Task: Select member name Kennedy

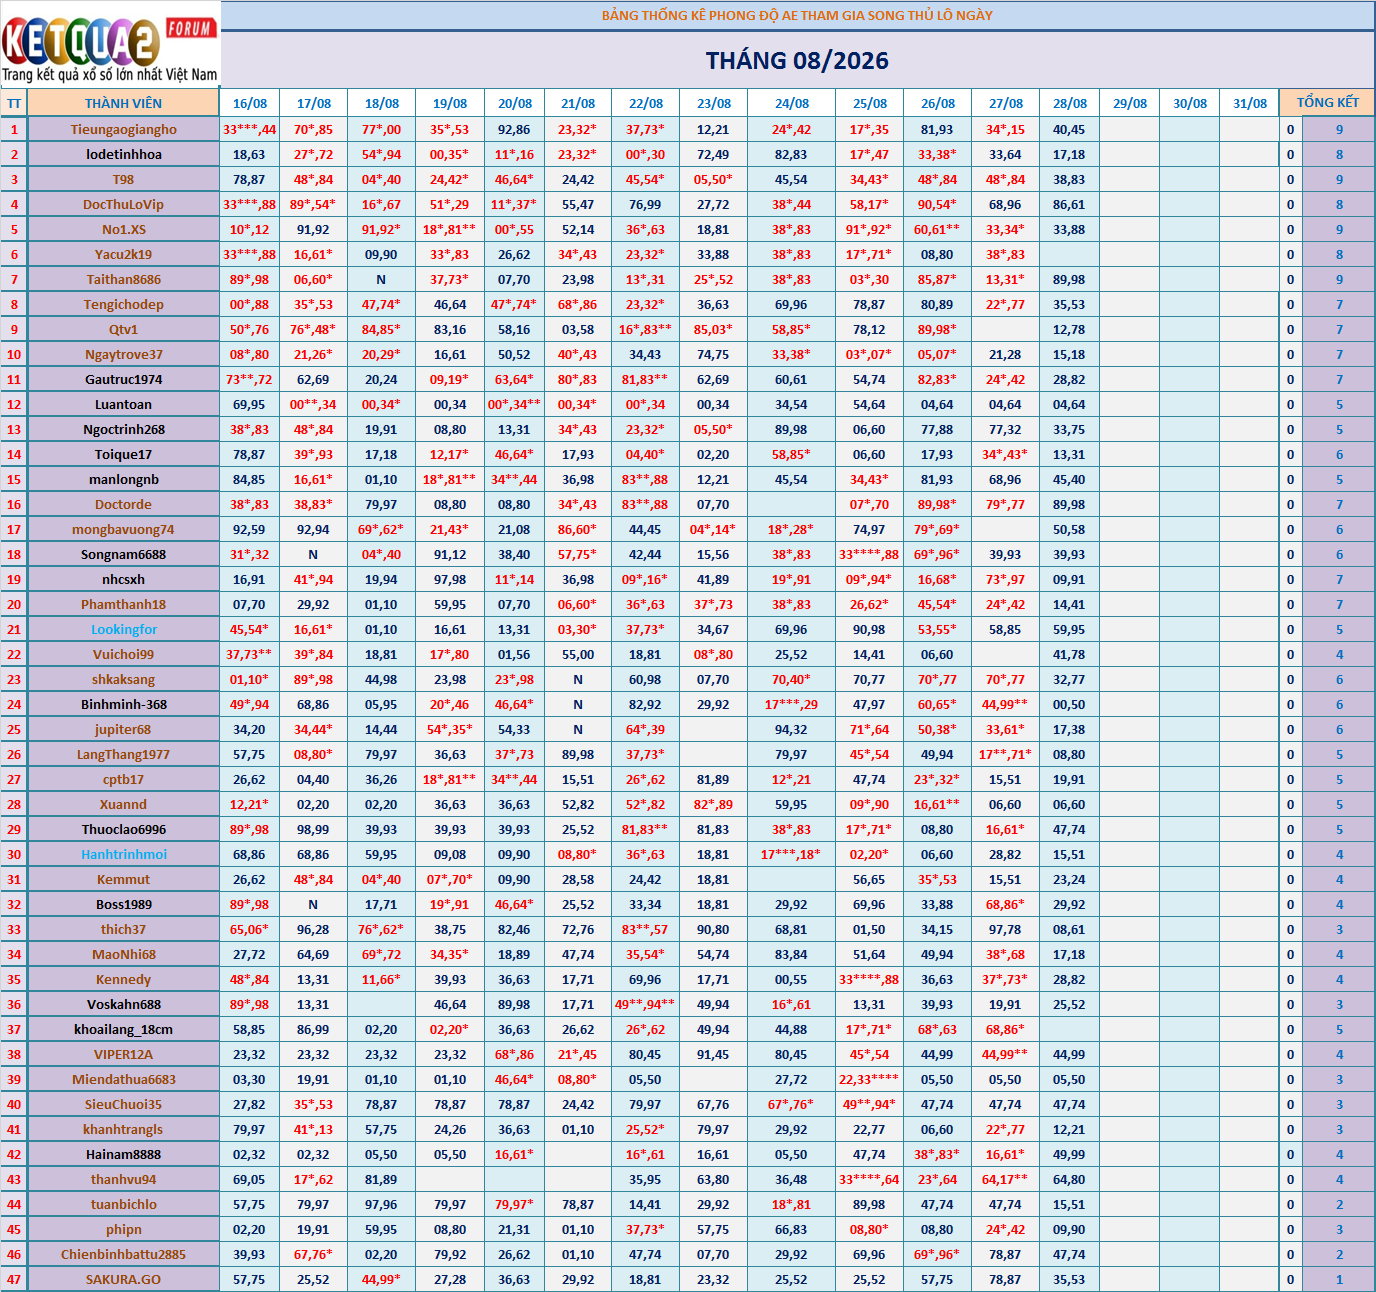Action: [x=123, y=979]
